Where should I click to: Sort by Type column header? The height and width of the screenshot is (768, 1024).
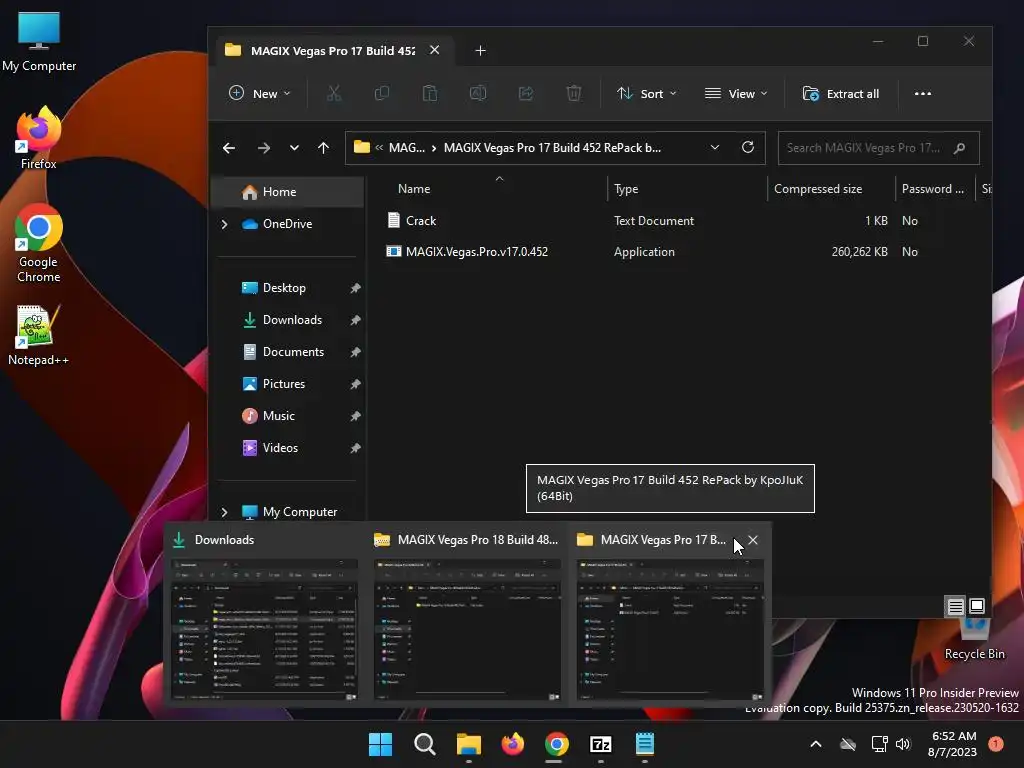(x=626, y=189)
